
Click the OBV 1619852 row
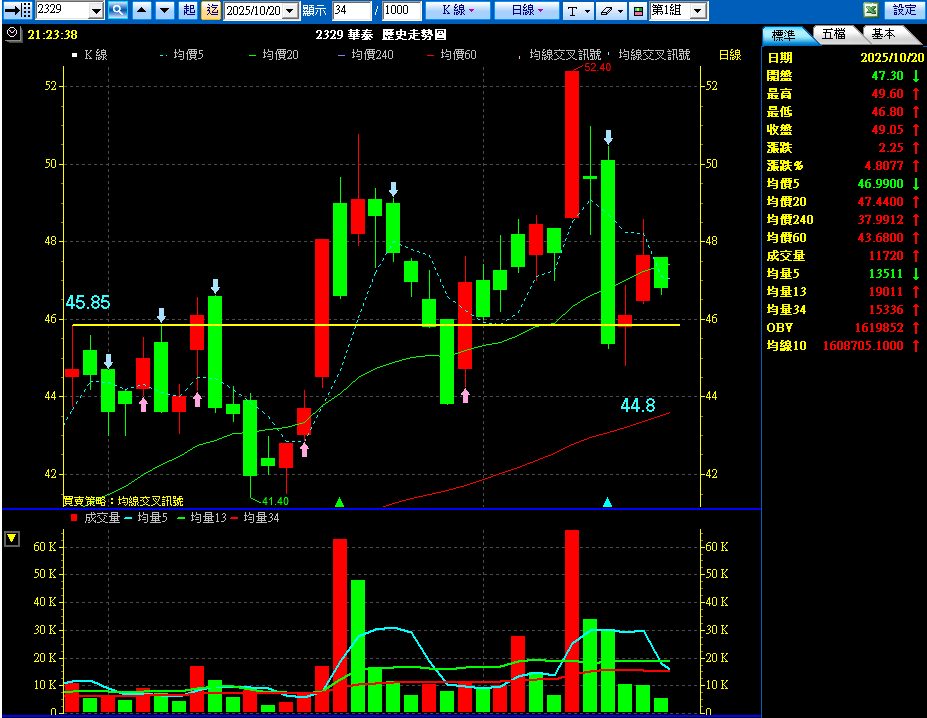(844, 328)
